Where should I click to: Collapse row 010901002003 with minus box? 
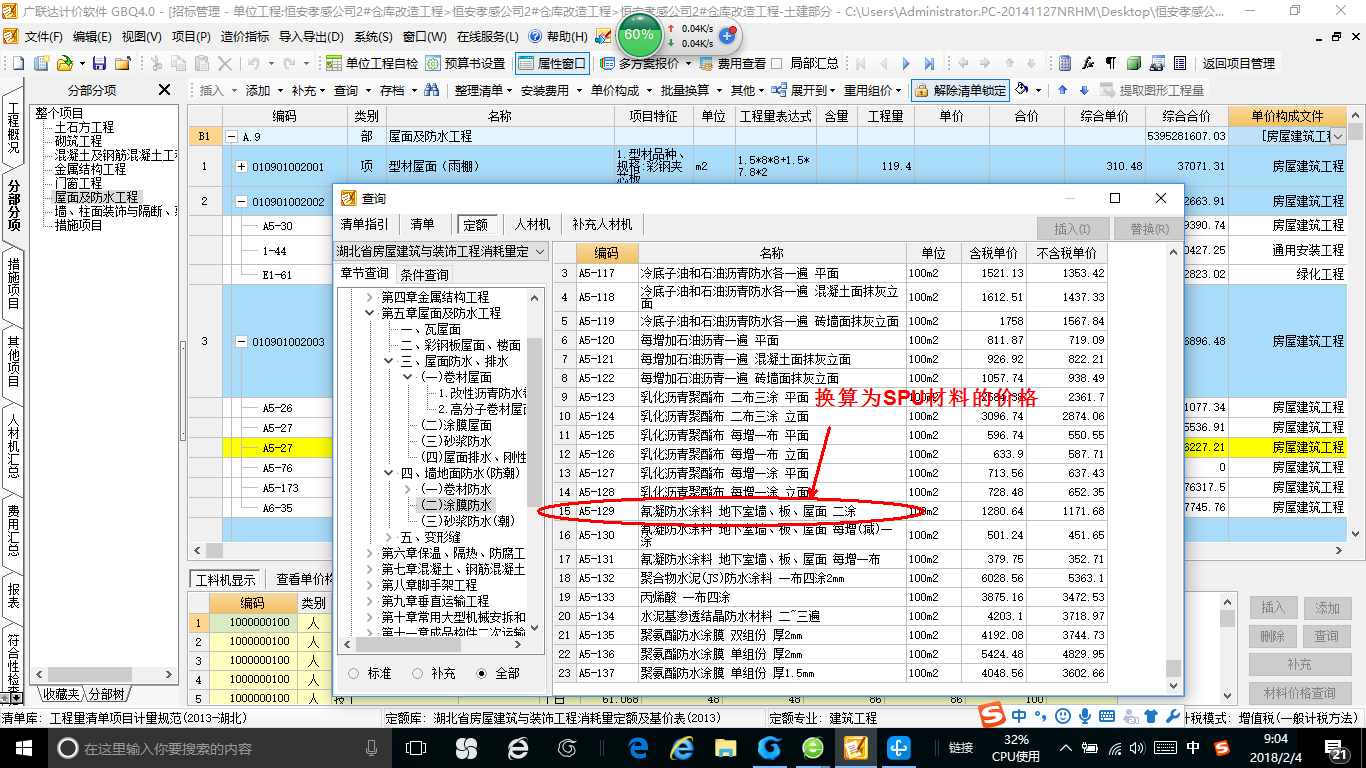coord(242,342)
